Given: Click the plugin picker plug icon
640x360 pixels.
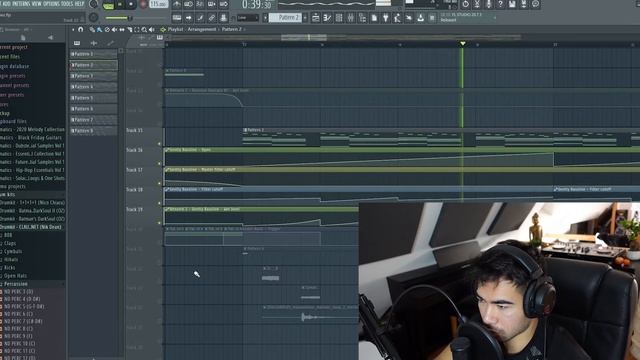Looking at the screenshot, I should (x=386, y=18).
